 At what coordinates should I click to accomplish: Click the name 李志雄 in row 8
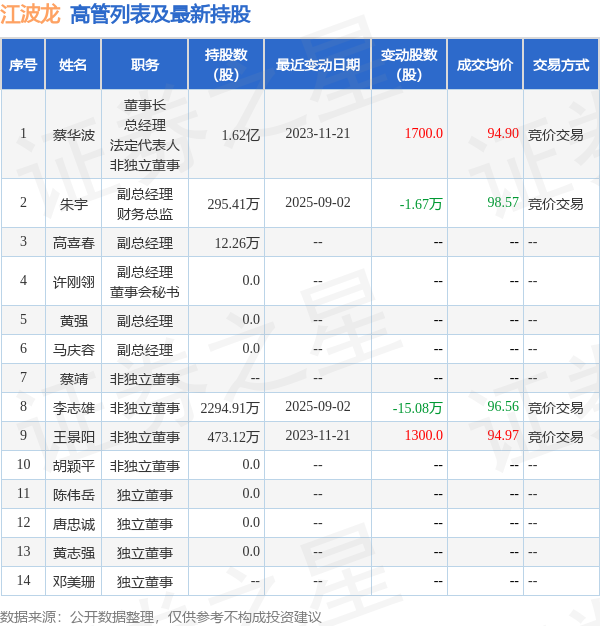pyautogui.click(x=73, y=408)
